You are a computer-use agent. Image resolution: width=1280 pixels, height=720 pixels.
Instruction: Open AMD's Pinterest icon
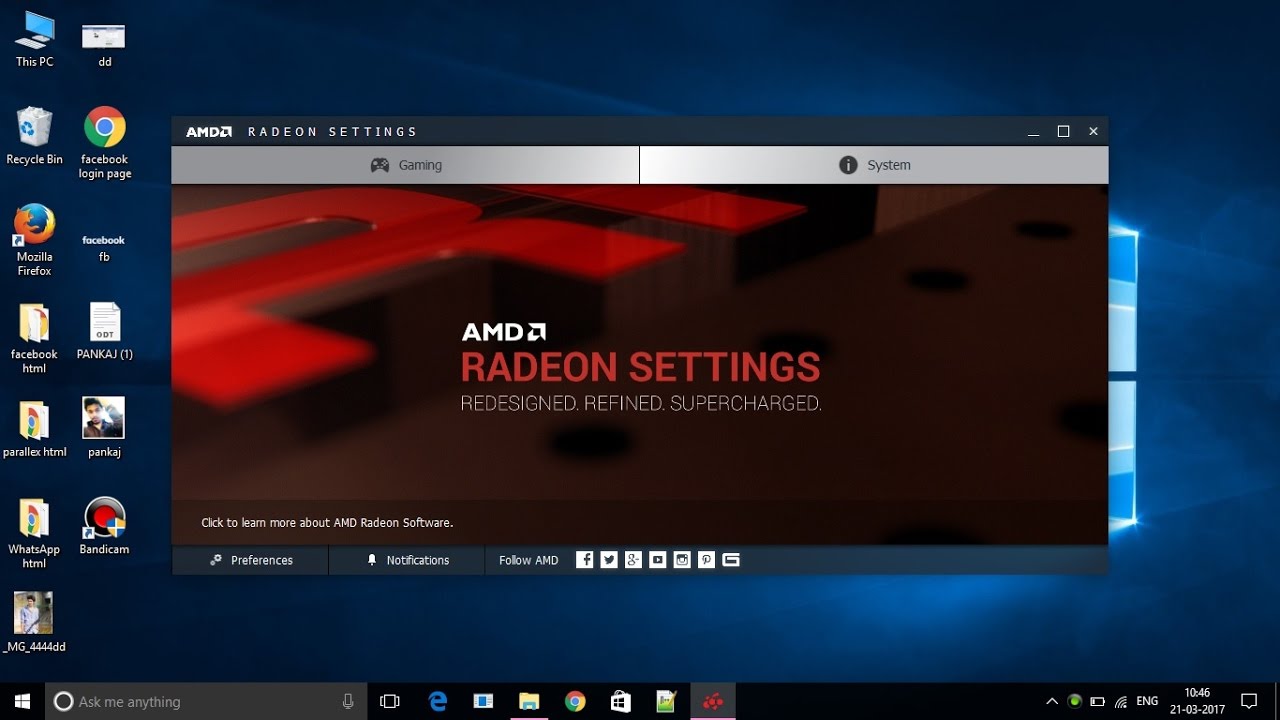click(x=706, y=560)
